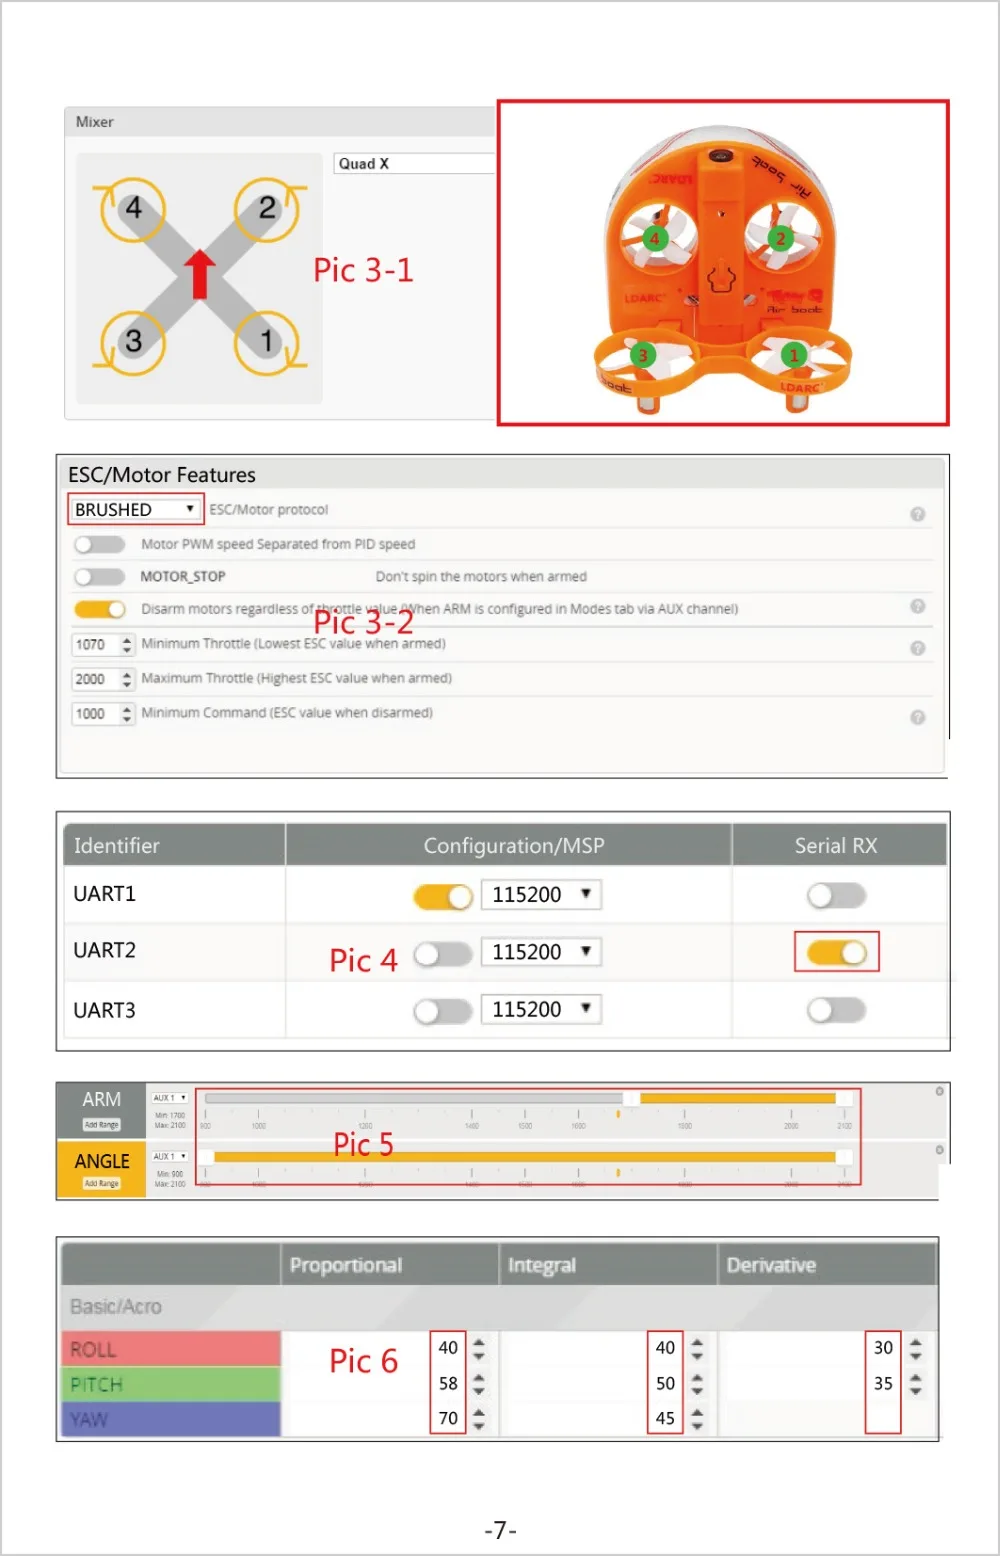Click YAW Proportional stepper arrows
1000x1556 pixels.
pos(479,1419)
